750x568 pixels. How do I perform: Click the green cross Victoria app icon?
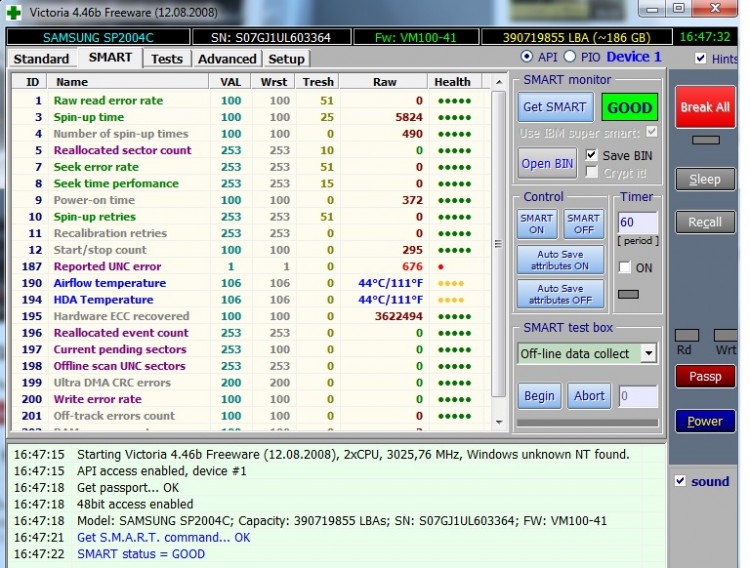[13, 12]
